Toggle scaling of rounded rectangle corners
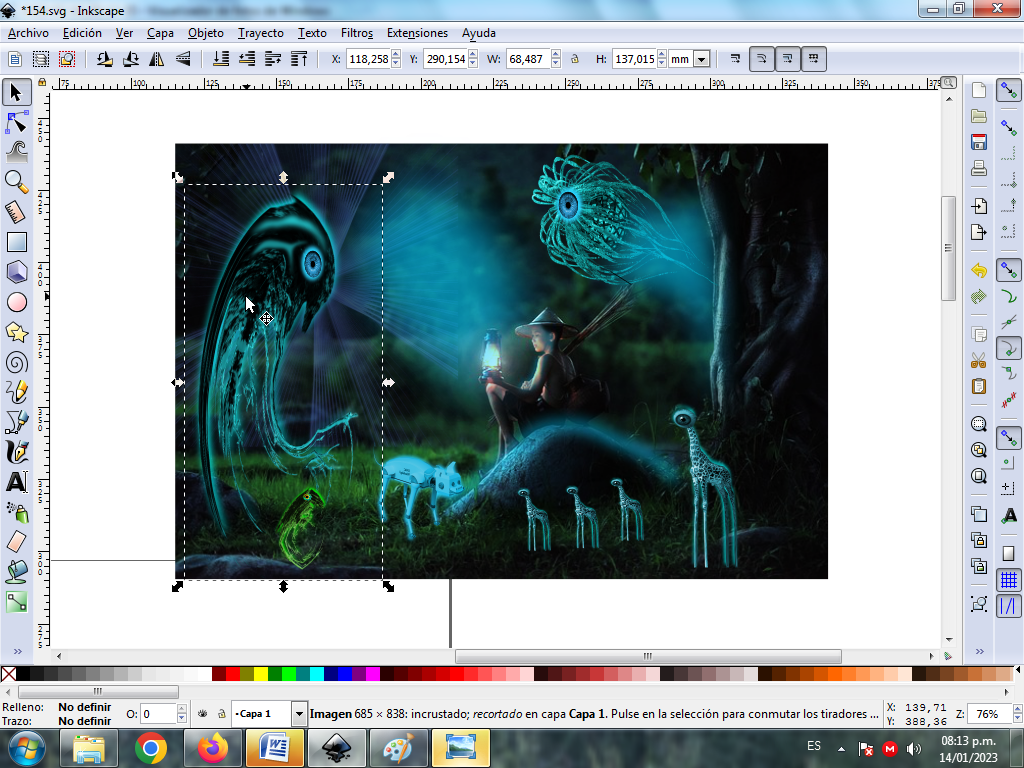 tap(761, 59)
